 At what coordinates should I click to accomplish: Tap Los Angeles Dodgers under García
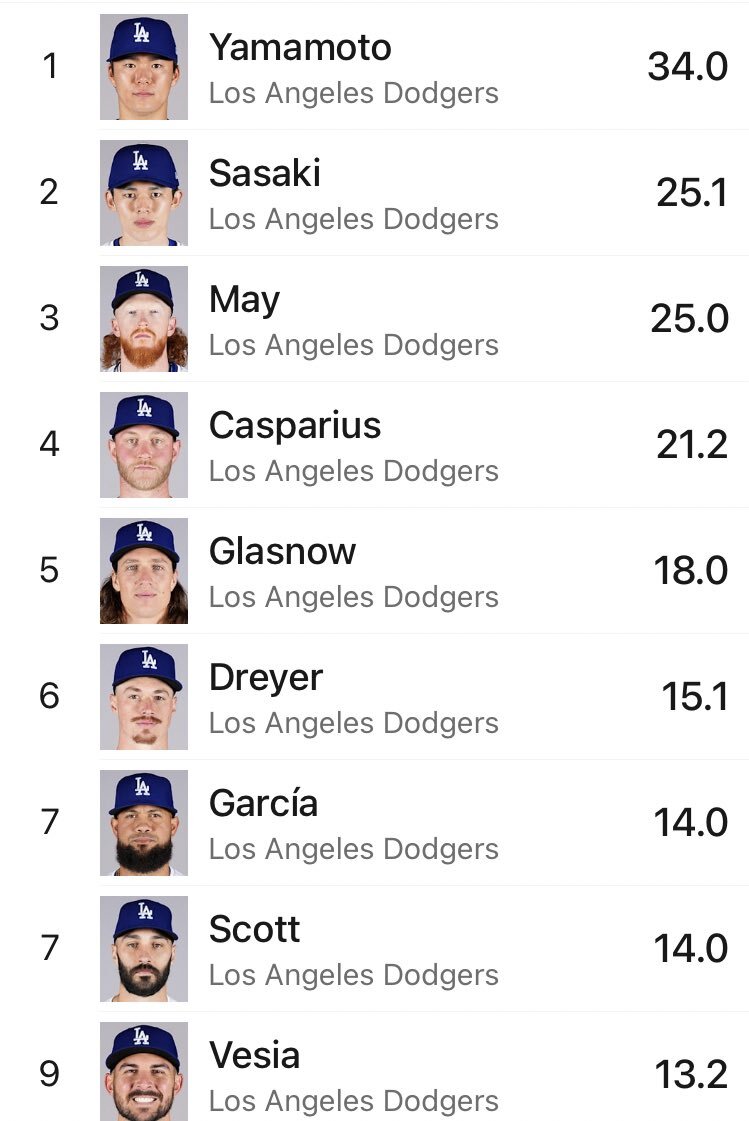coord(354,849)
